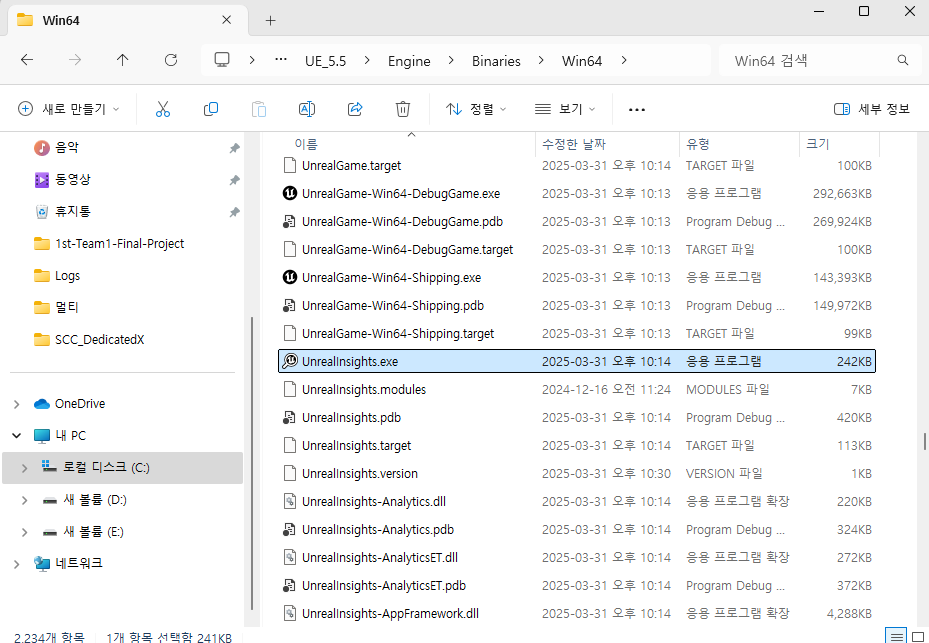
Task: Expand the 로컬 디스크 (C:) node
Action: click(x=24, y=468)
